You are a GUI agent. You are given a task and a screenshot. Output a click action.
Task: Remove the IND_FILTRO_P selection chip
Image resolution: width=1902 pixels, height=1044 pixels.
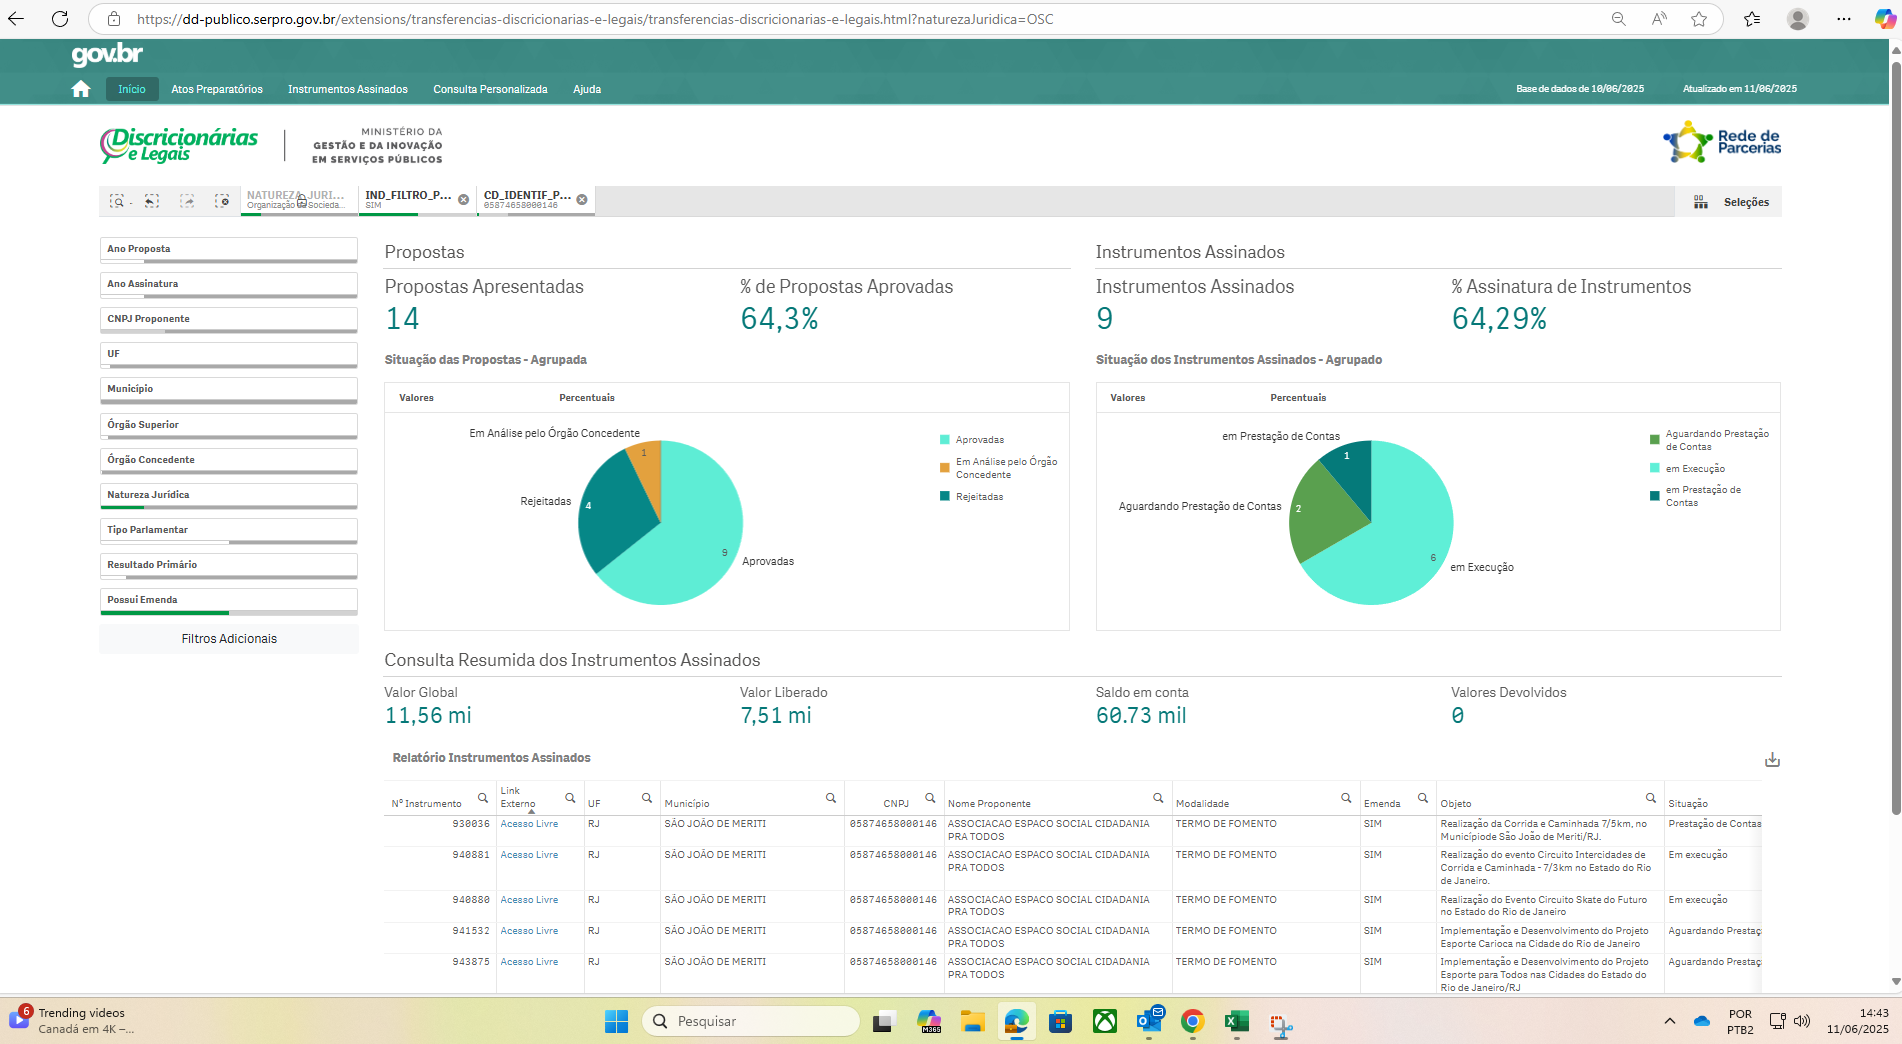point(463,200)
